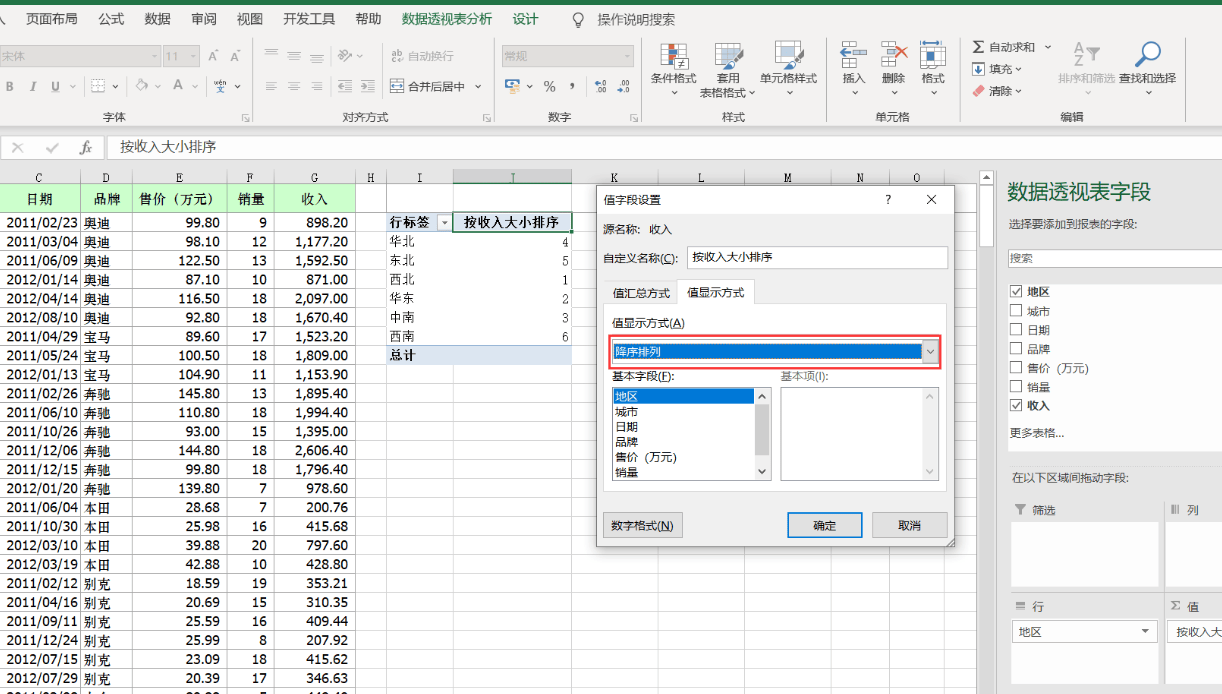1222x694 pixels.
Task: Click the 自定义名称 text input field
Action: (816, 258)
